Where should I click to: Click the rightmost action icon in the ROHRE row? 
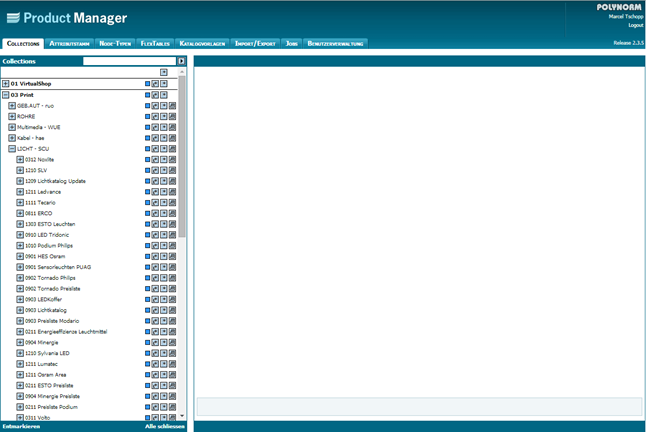[172, 116]
